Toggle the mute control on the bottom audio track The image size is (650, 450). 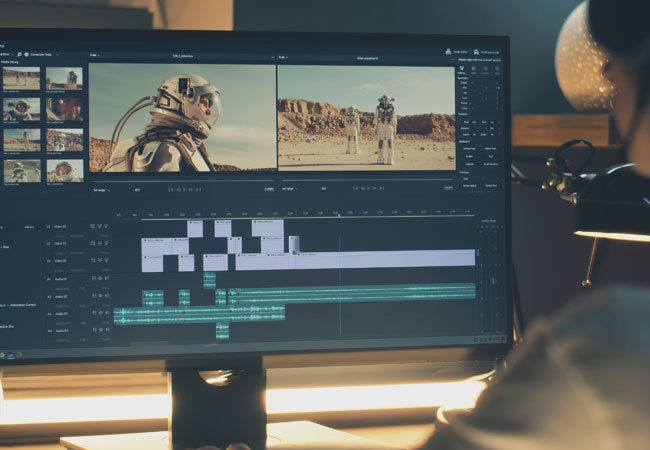pyautogui.click(x=99, y=329)
